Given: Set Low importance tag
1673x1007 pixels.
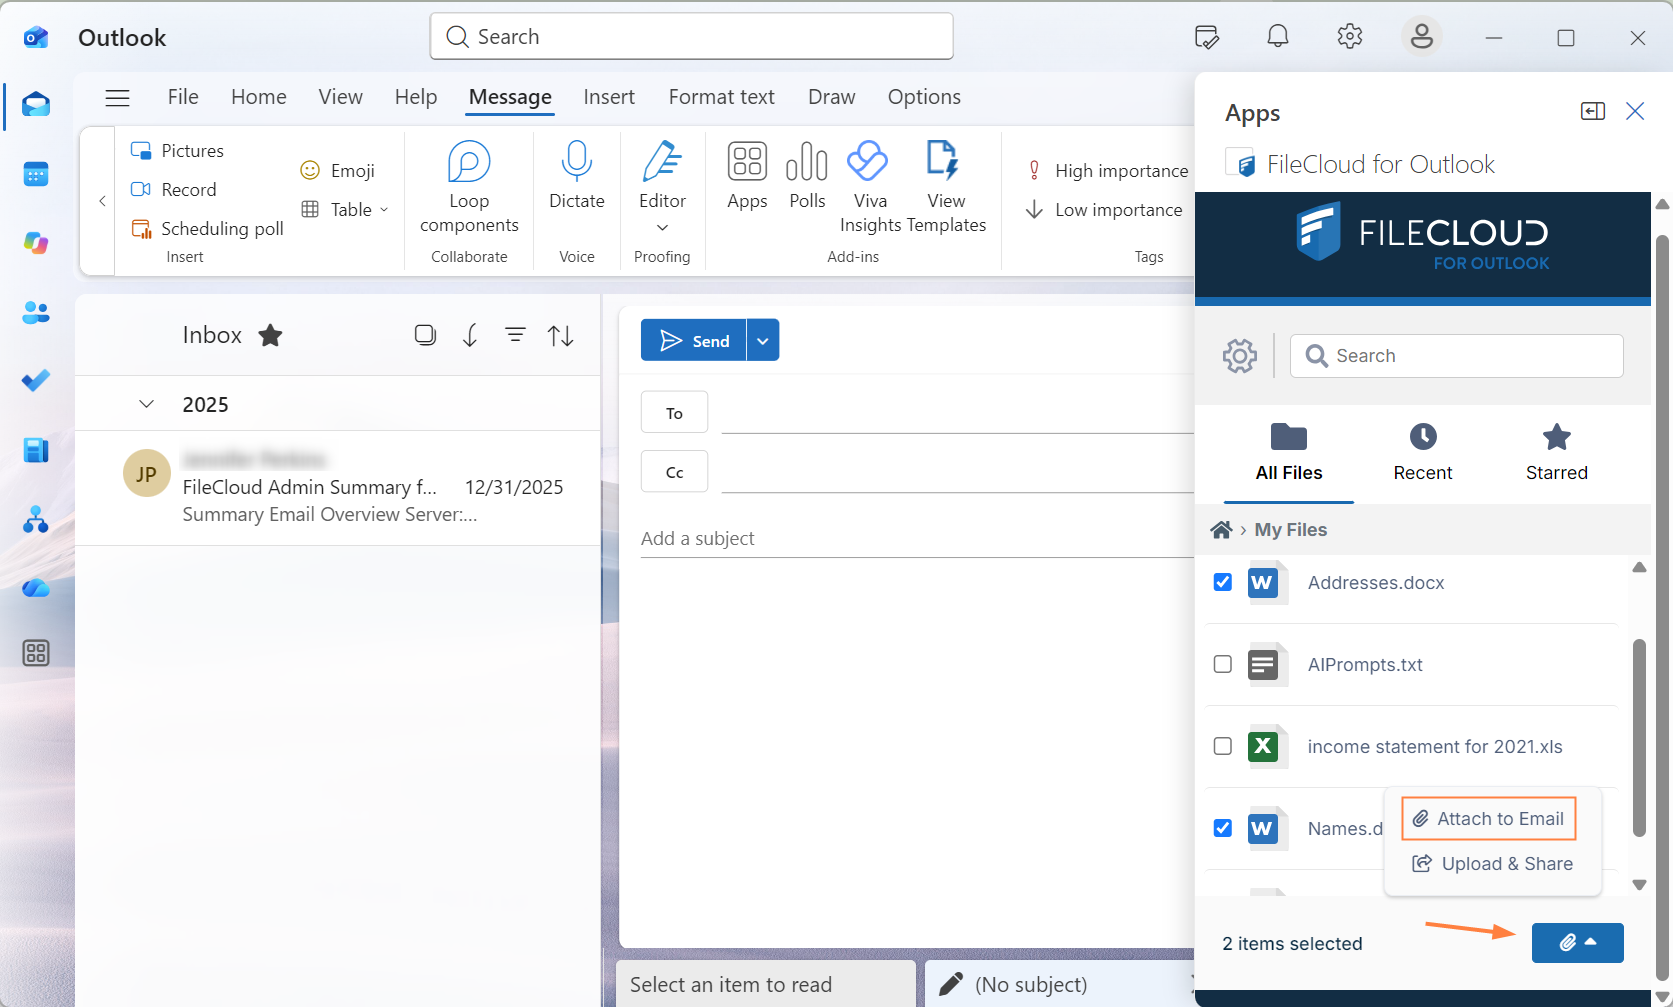Looking at the screenshot, I should click(x=1104, y=210).
